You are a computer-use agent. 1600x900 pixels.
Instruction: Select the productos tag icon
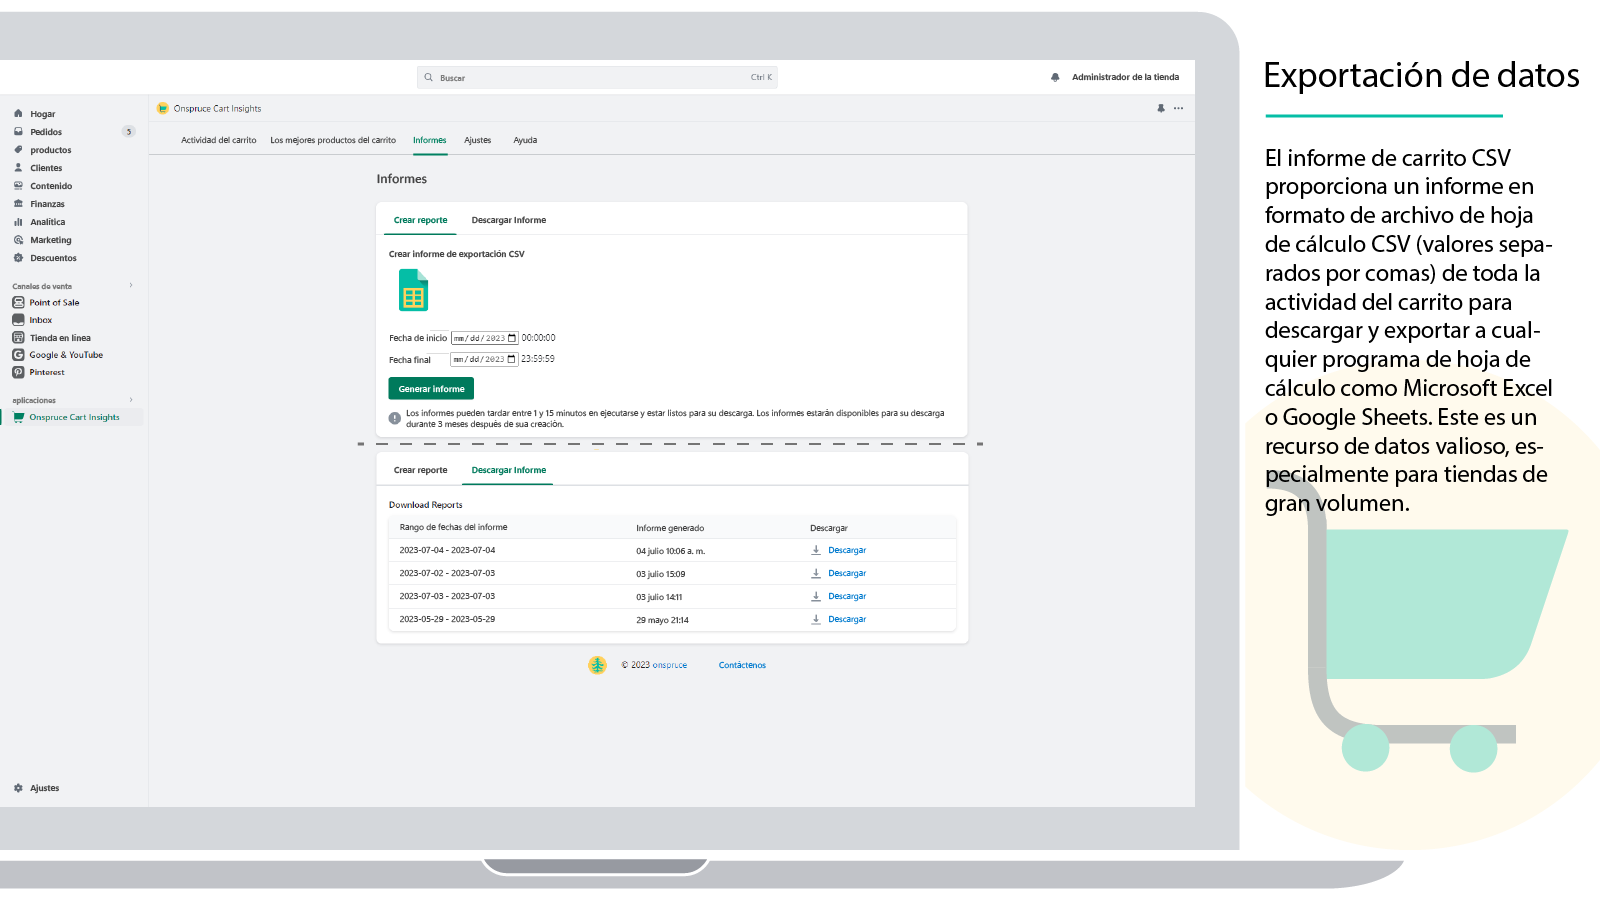coord(18,150)
